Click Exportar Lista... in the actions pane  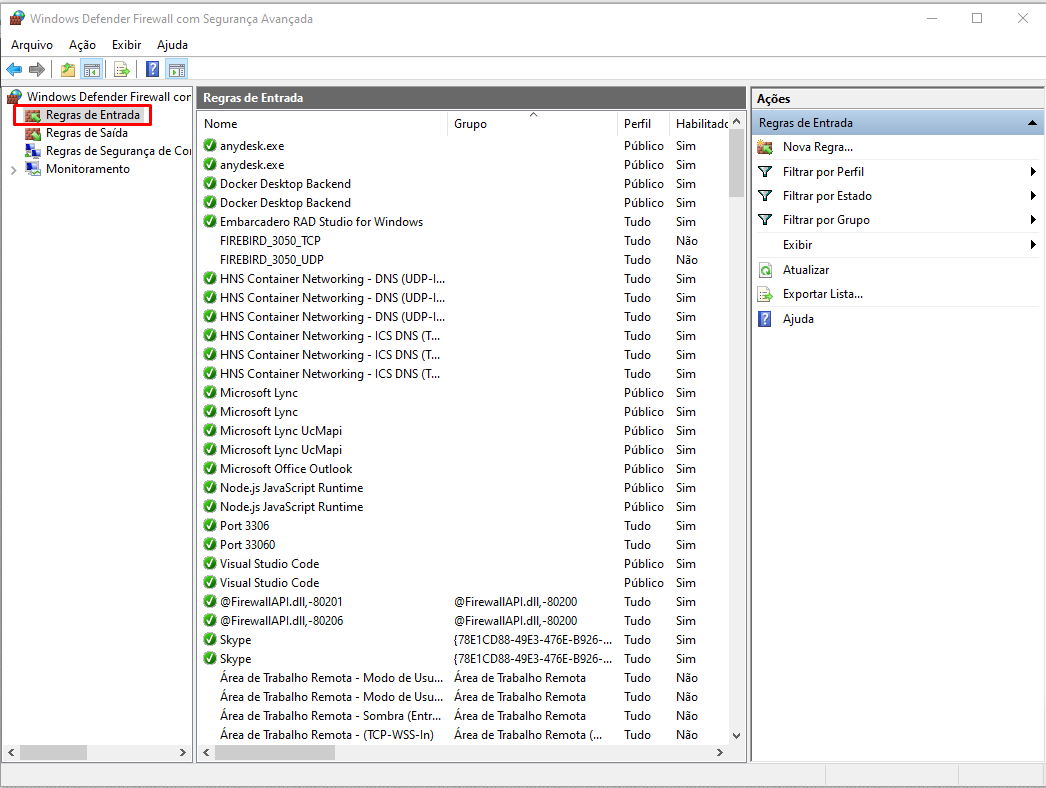[822, 294]
